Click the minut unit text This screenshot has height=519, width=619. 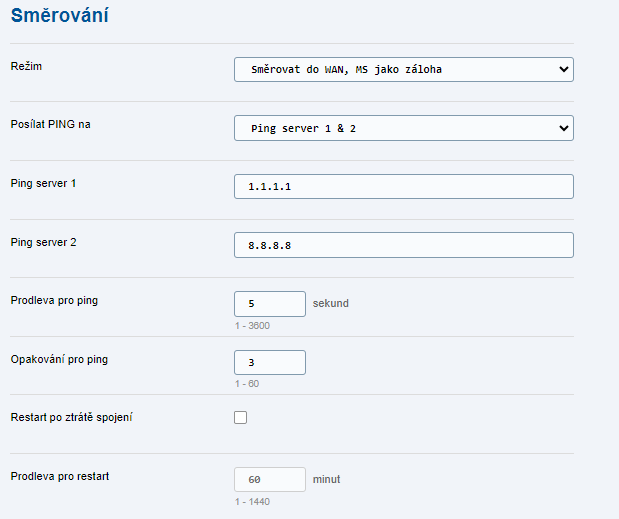click(x=326, y=480)
